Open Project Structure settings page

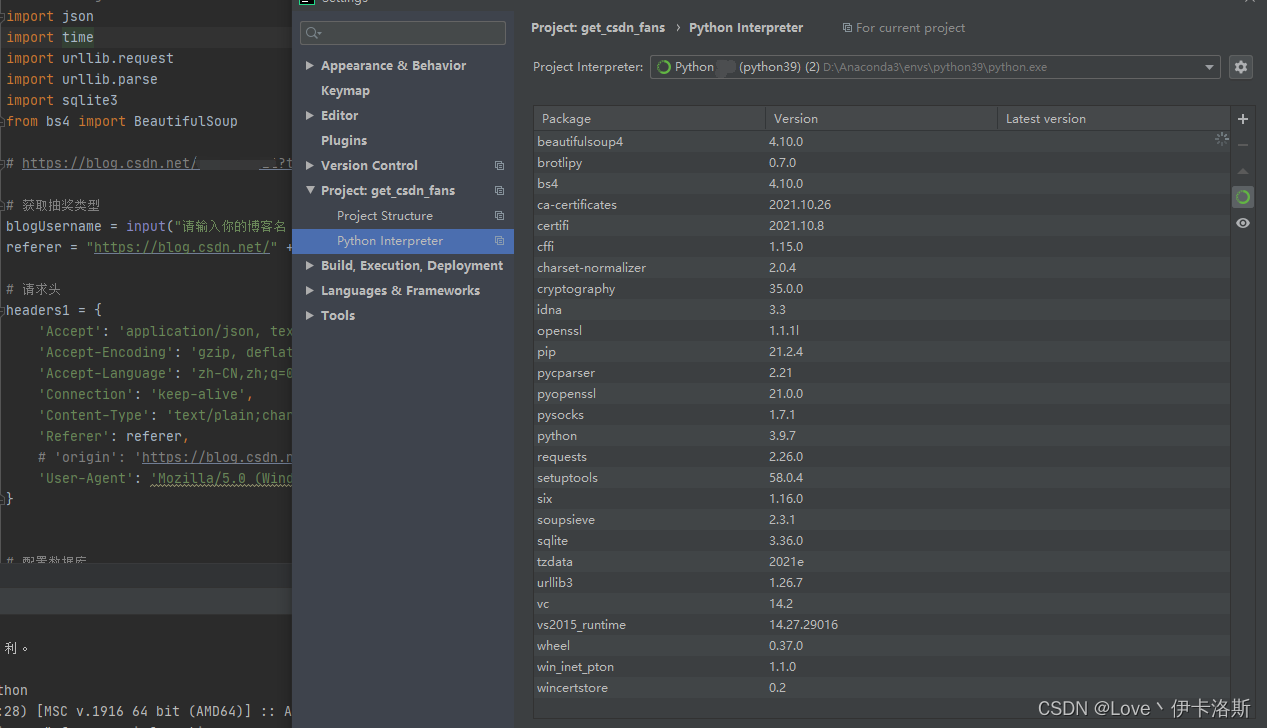385,216
